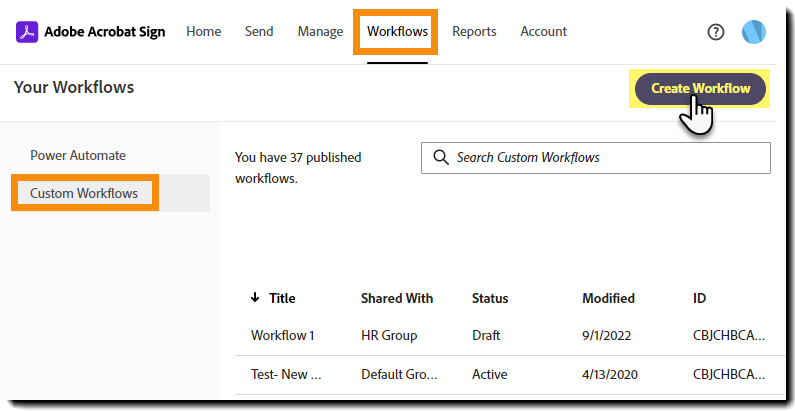Viewport: 795px width, 411px height.
Task: Sort by the Modified column header
Action: (x=608, y=298)
